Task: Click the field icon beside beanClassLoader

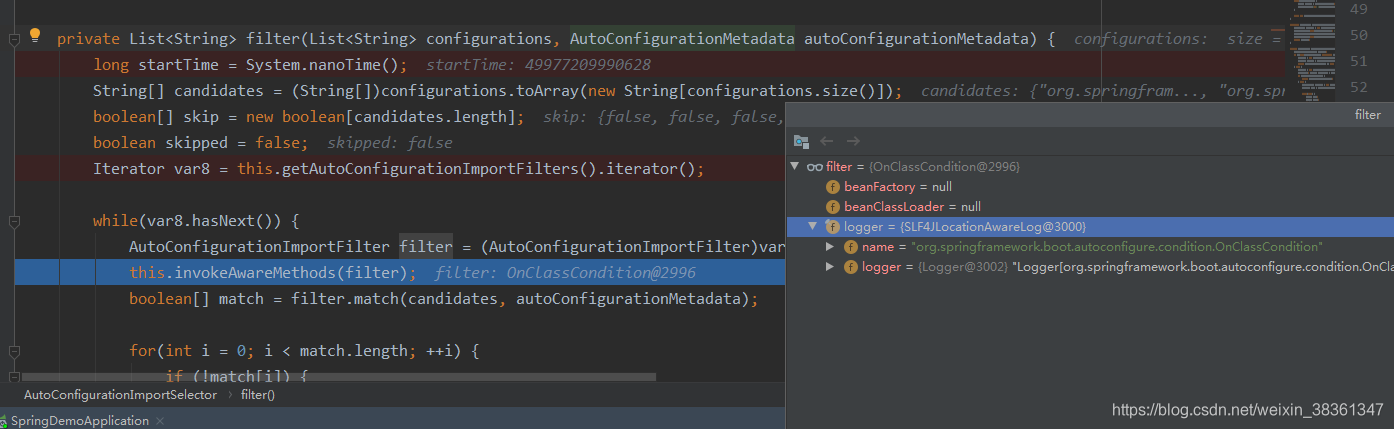Action: coord(832,207)
